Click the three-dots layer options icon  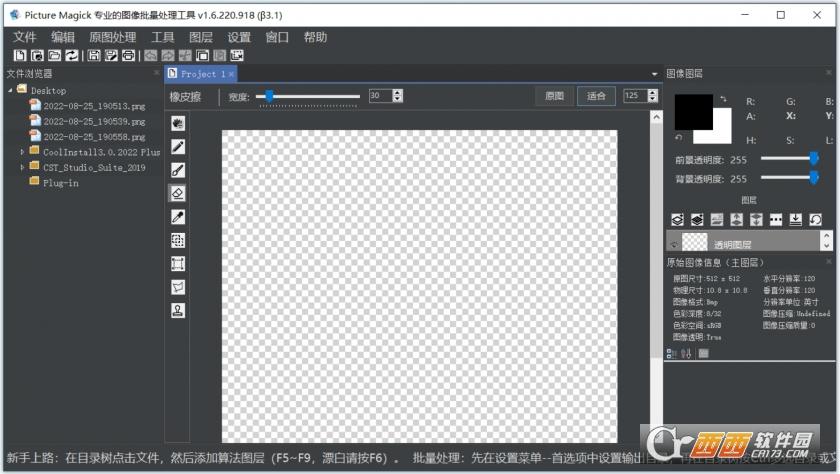coord(776,220)
